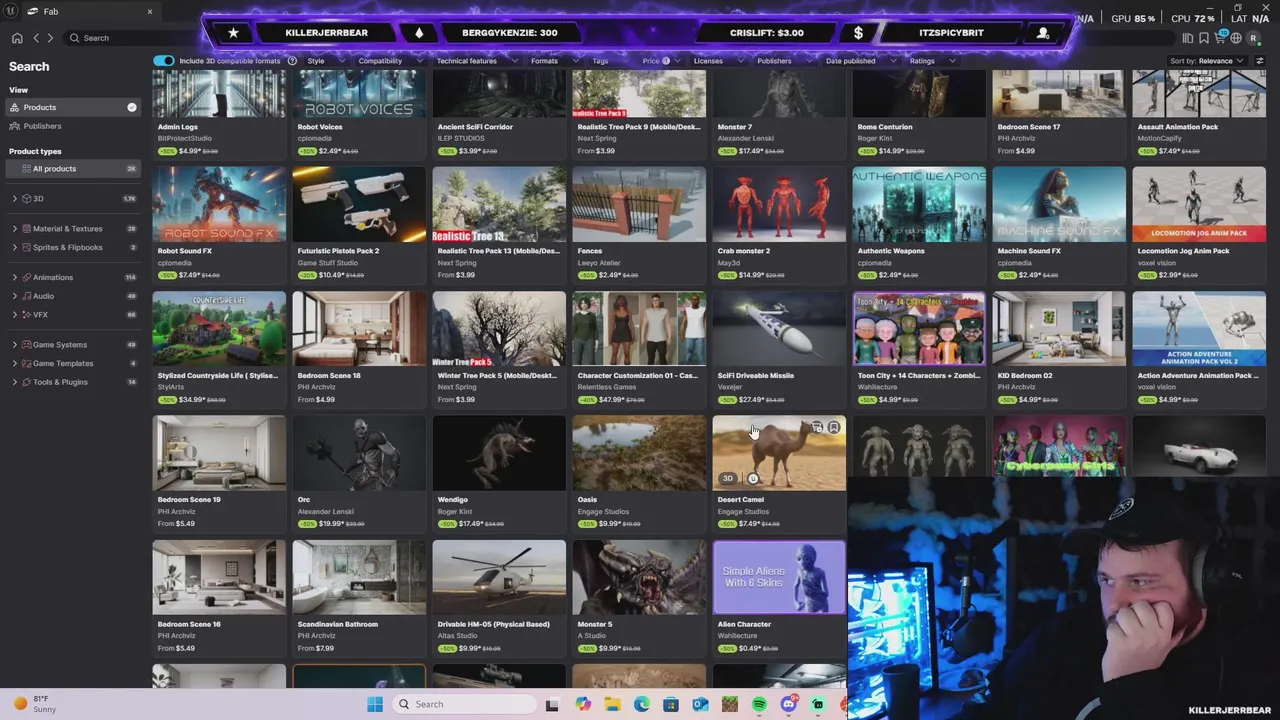Go back with the left arrow
This screenshot has height=720, width=1280.
coord(36,38)
